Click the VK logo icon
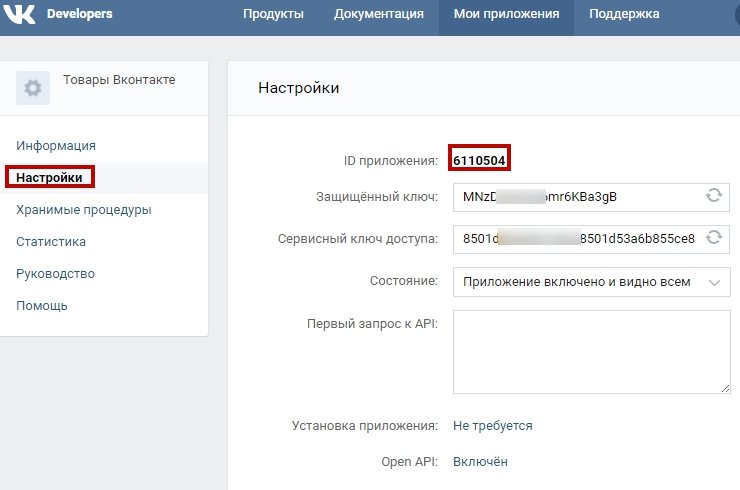Viewport: 740px width, 490px height. point(19,14)
